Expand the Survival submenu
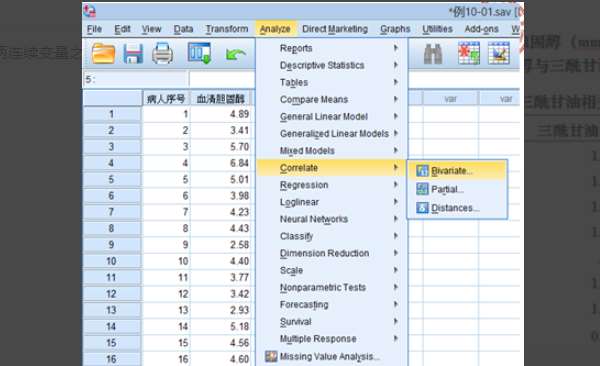Viewport: 600px width, 366px height. tap(331, 322)
